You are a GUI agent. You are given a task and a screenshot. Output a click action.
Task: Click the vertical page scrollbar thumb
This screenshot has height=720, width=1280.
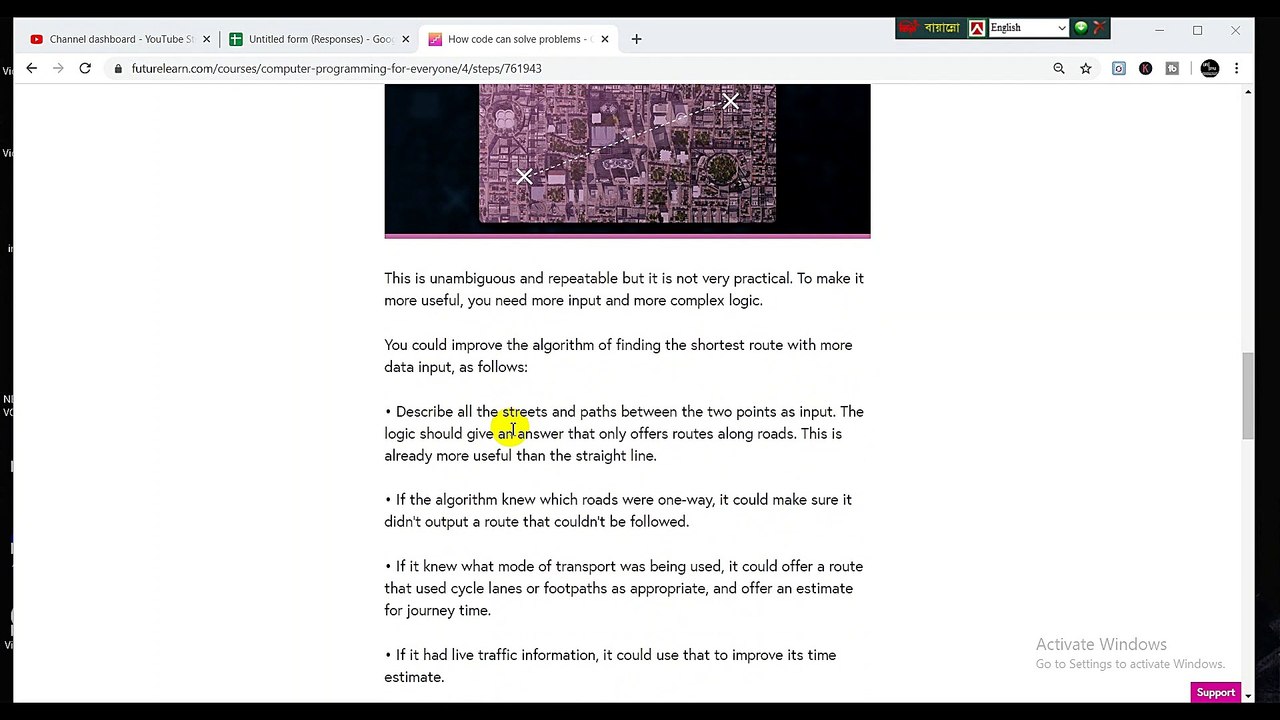1248,395
